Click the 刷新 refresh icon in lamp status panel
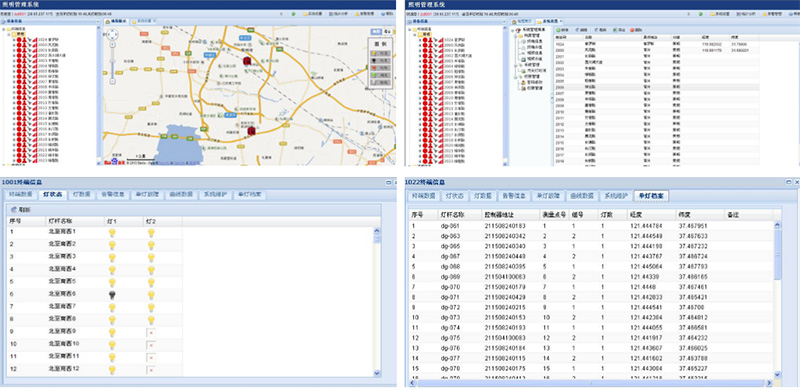800x390 pixels. [x=14, y=210]
